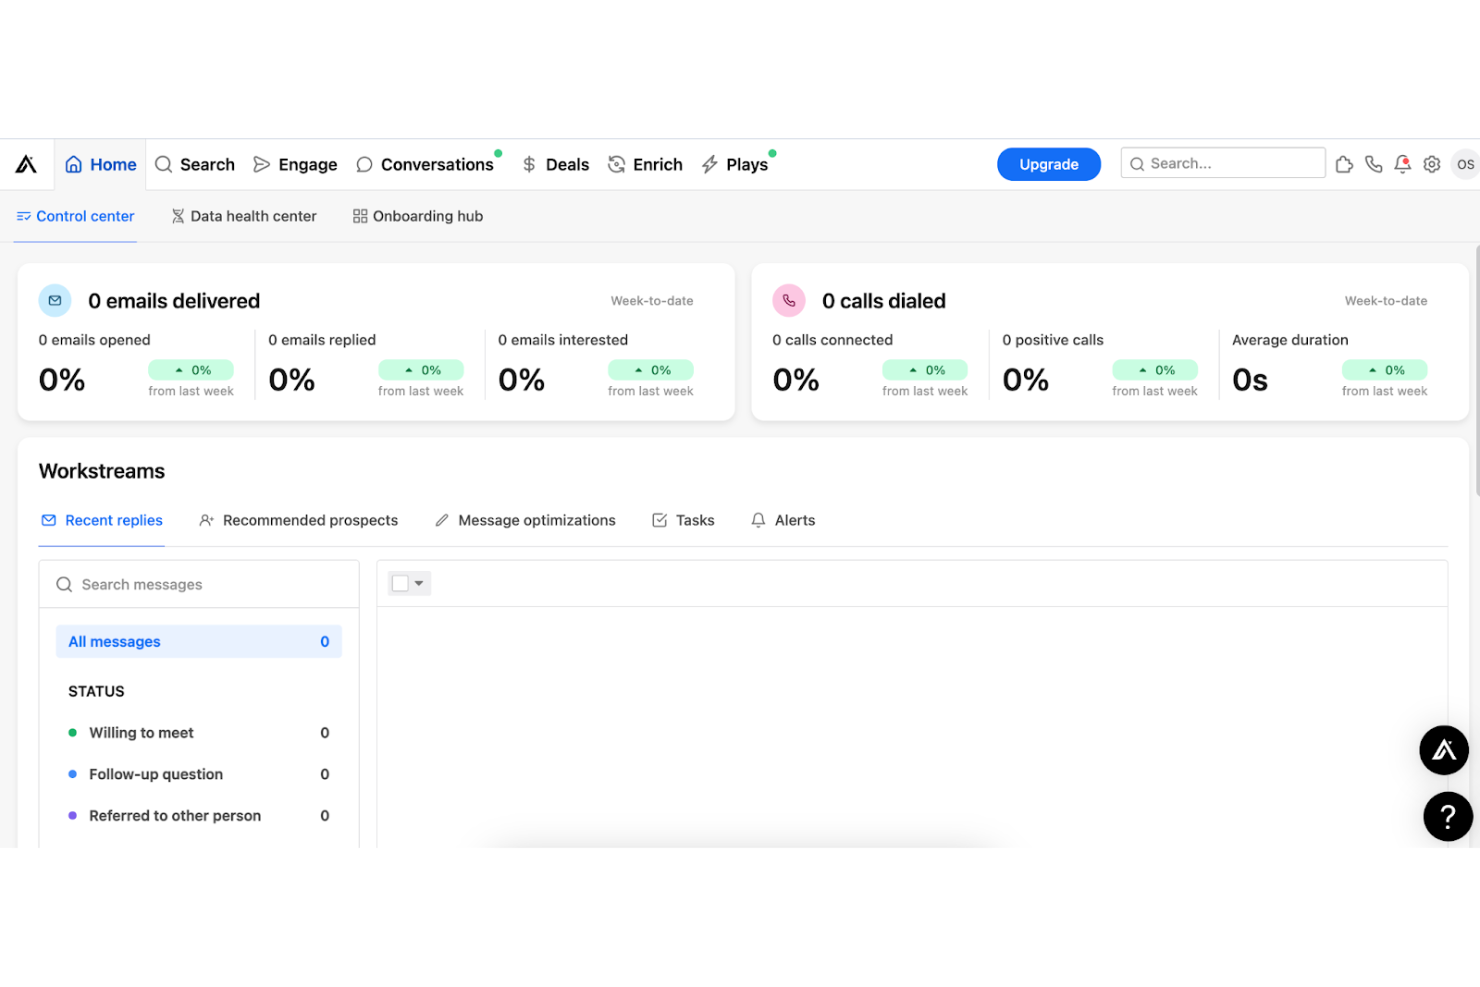Click the emails opened 0% badge

coord(191,370)
